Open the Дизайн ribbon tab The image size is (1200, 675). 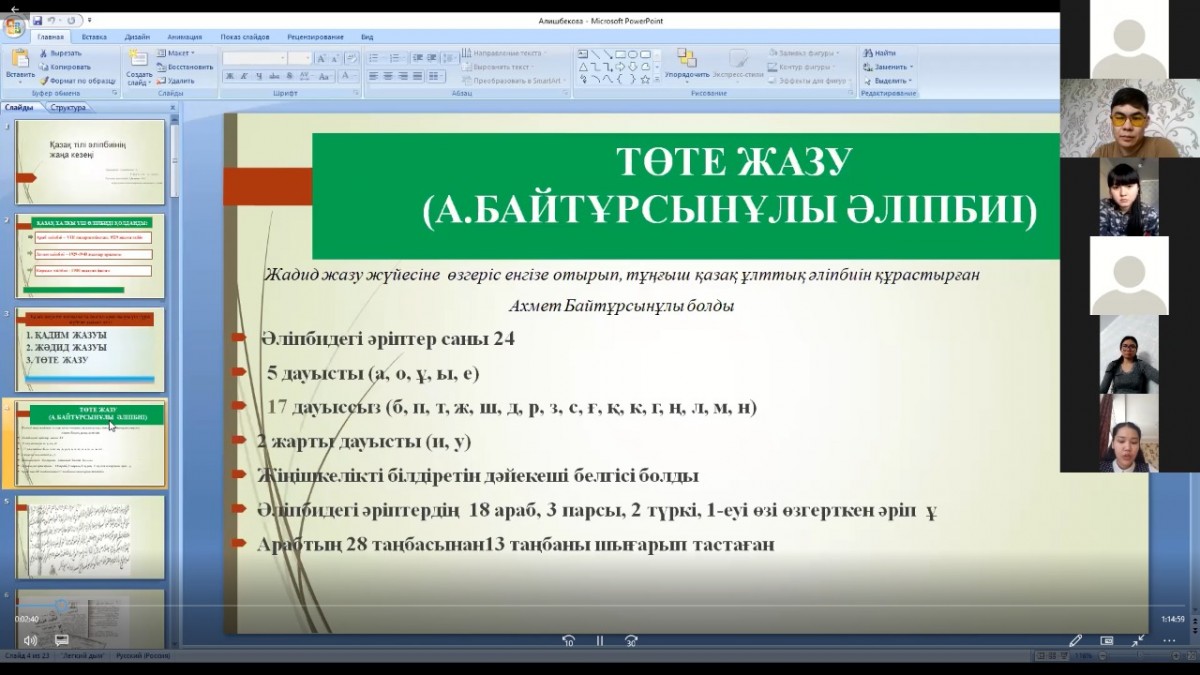(137, 36)
